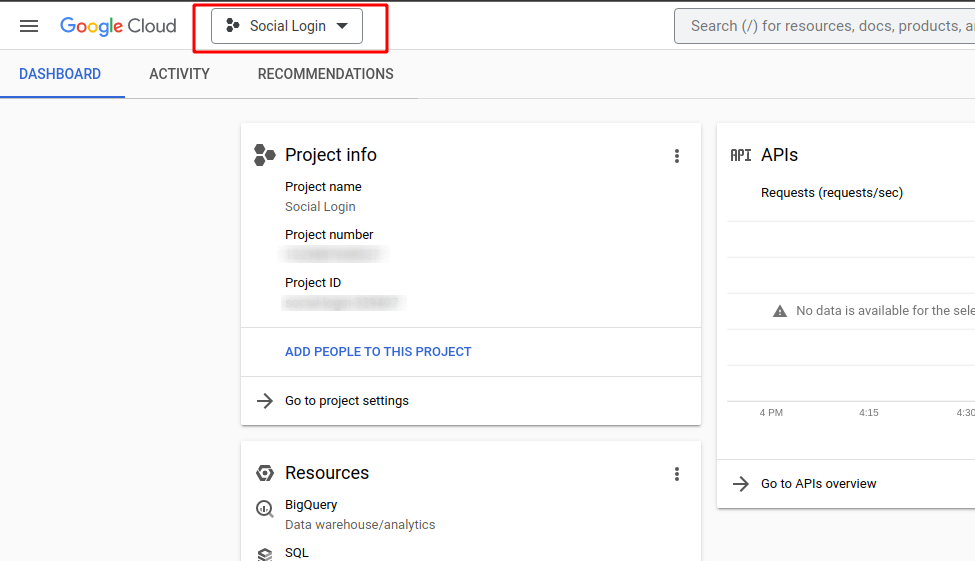Screen dimensions: 975x561
Task: Click the BigQuery magnifier icon
Action: 265,509
